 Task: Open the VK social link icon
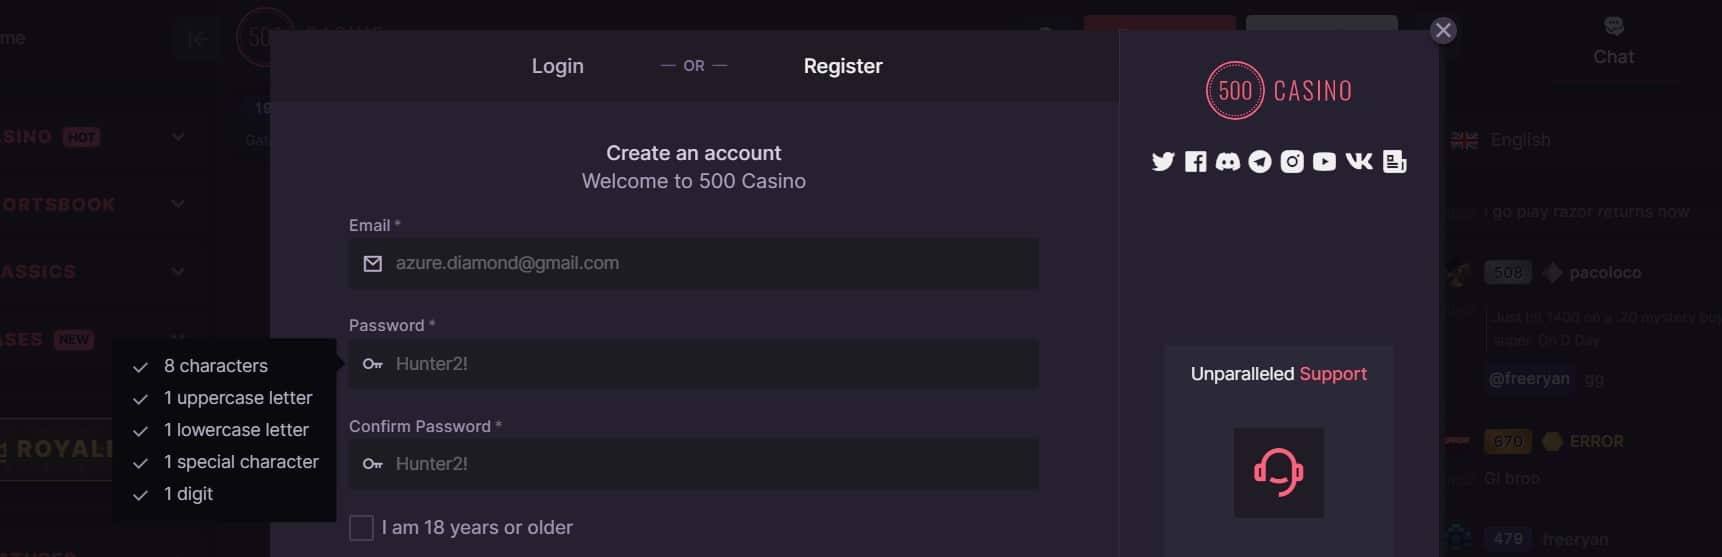1359,162
